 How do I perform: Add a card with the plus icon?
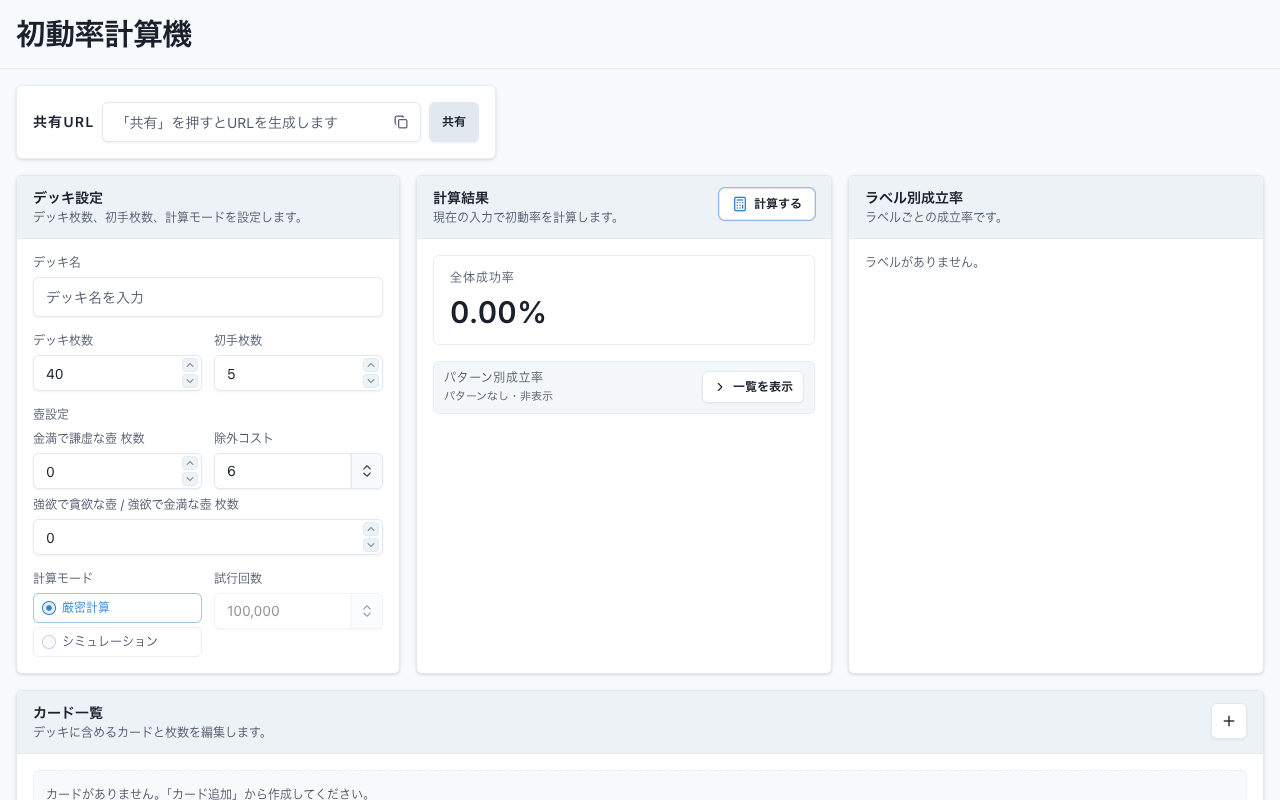point(1229,721)
